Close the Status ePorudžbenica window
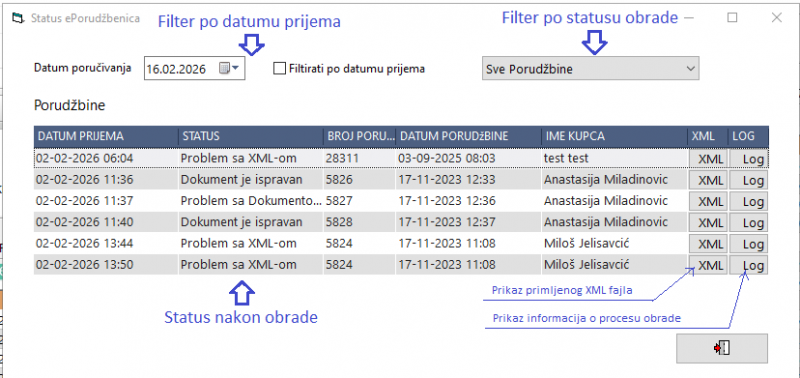This screenshot has height=378, width=800. pyautogui.click(x=777, y=18)
